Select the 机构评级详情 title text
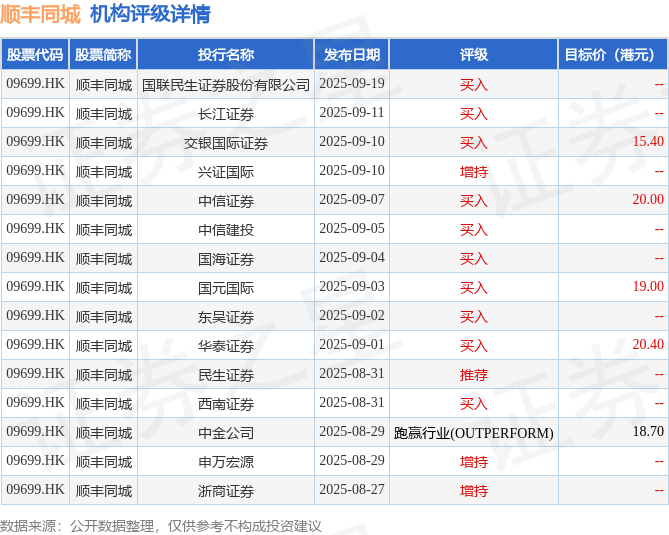Image resolution: width=669 pixels, height=535 pixels. pos(150,14)
